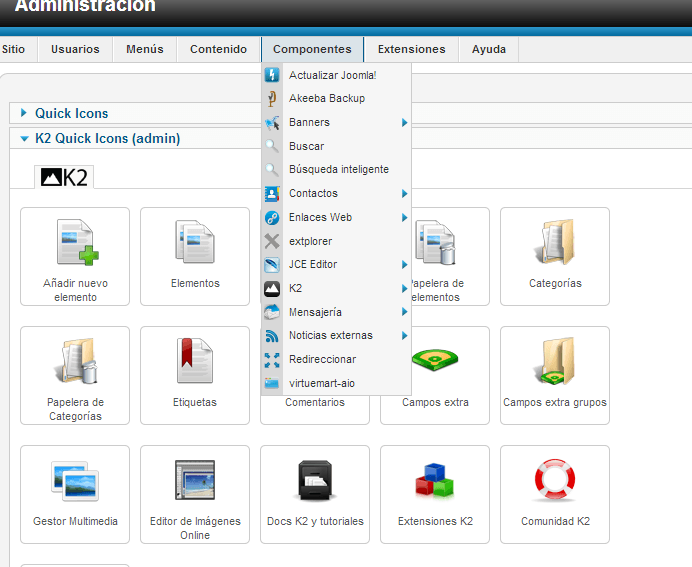Image resolution: width=692 pixels, height=567 pixels.
Task: Open the Papelera de Categorías quick icon
Action: [x=75, y=375]
